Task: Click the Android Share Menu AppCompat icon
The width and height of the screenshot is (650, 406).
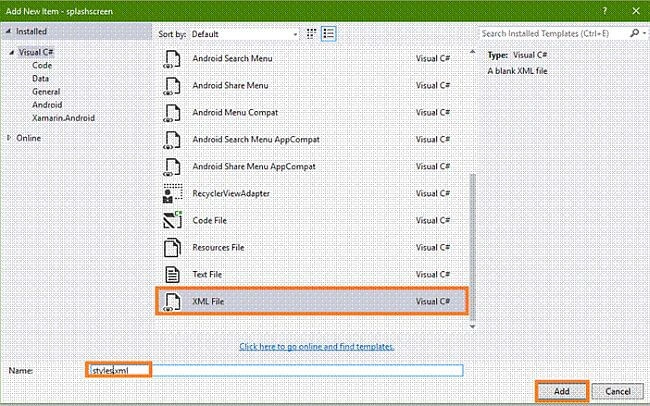Action: [x=172, y=166]
